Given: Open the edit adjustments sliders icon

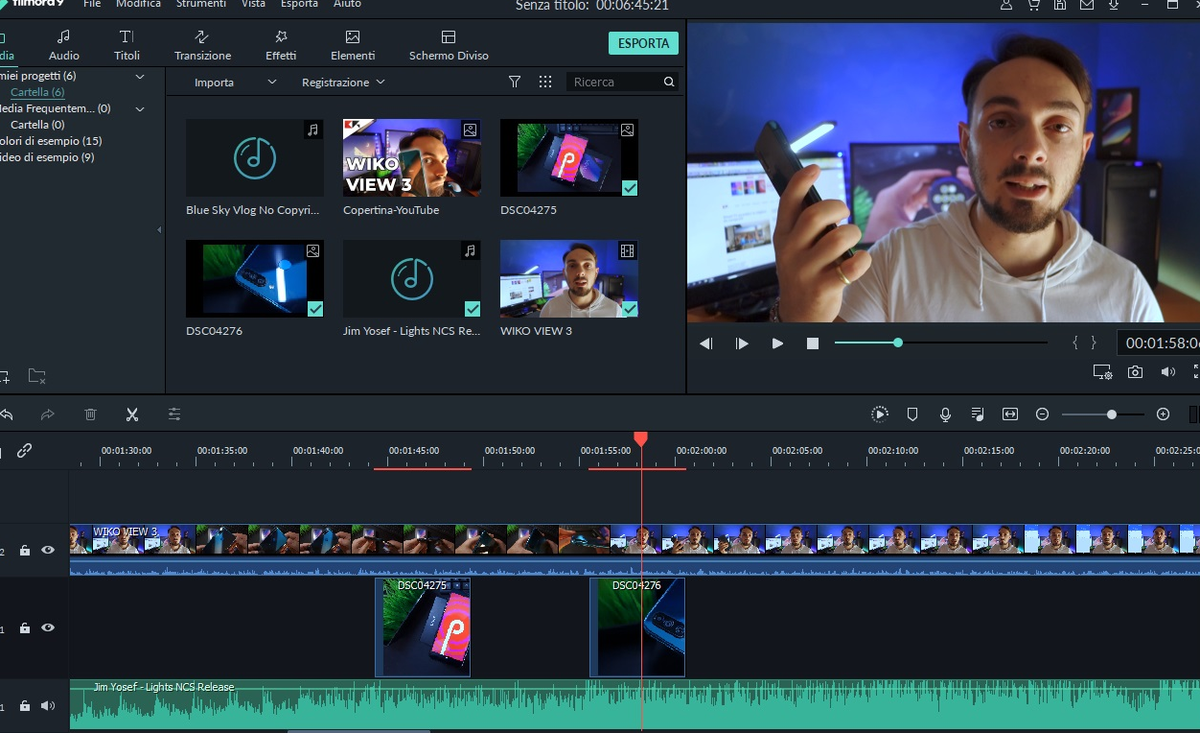Looking at the screenshot, I should click(174, 414).
